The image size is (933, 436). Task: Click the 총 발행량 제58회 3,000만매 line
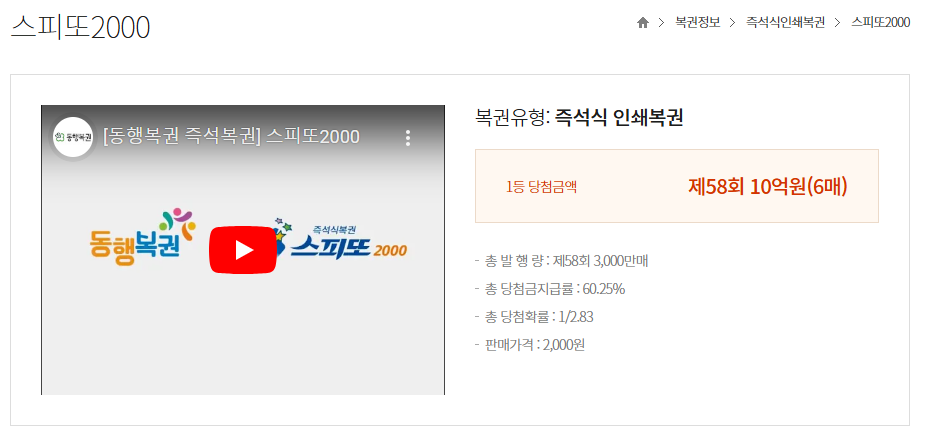561,261
